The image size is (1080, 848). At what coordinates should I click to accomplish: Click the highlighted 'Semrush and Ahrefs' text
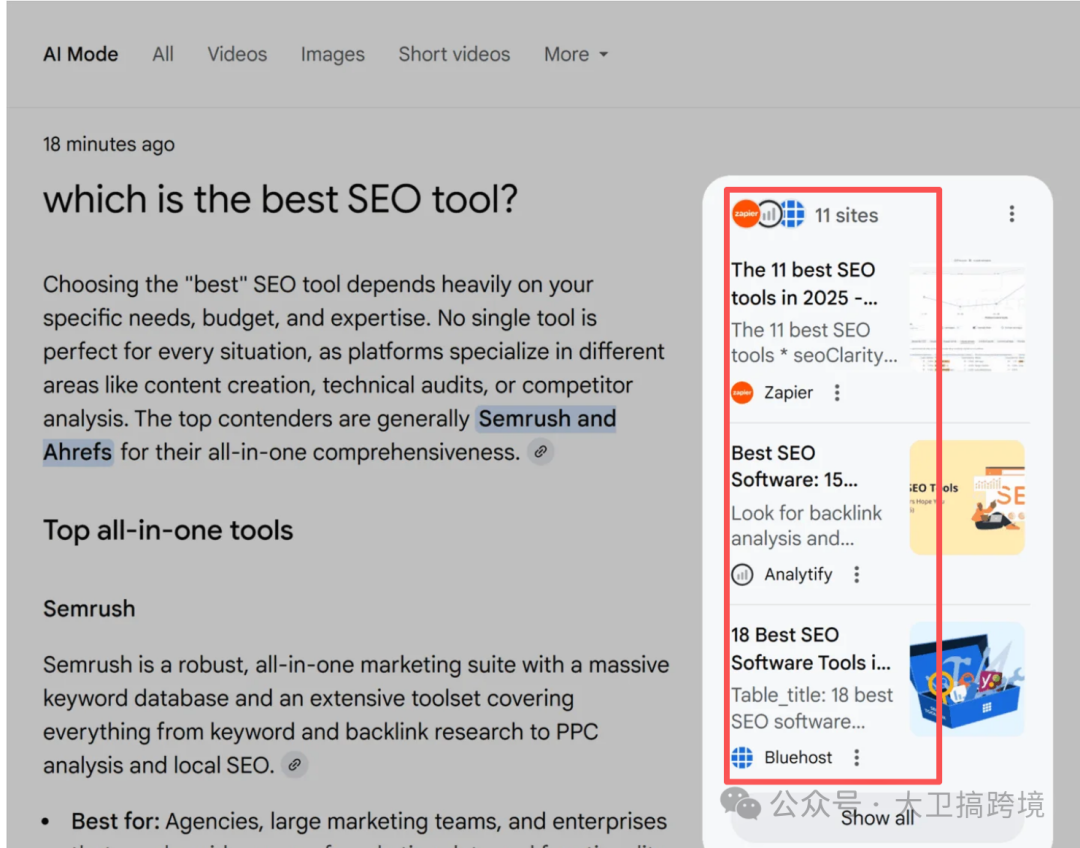[x=547, y=419]
